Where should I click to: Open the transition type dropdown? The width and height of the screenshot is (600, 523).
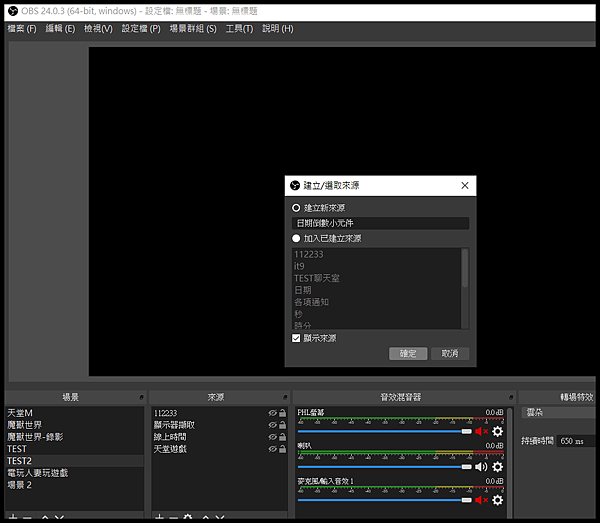pos(560,412)
